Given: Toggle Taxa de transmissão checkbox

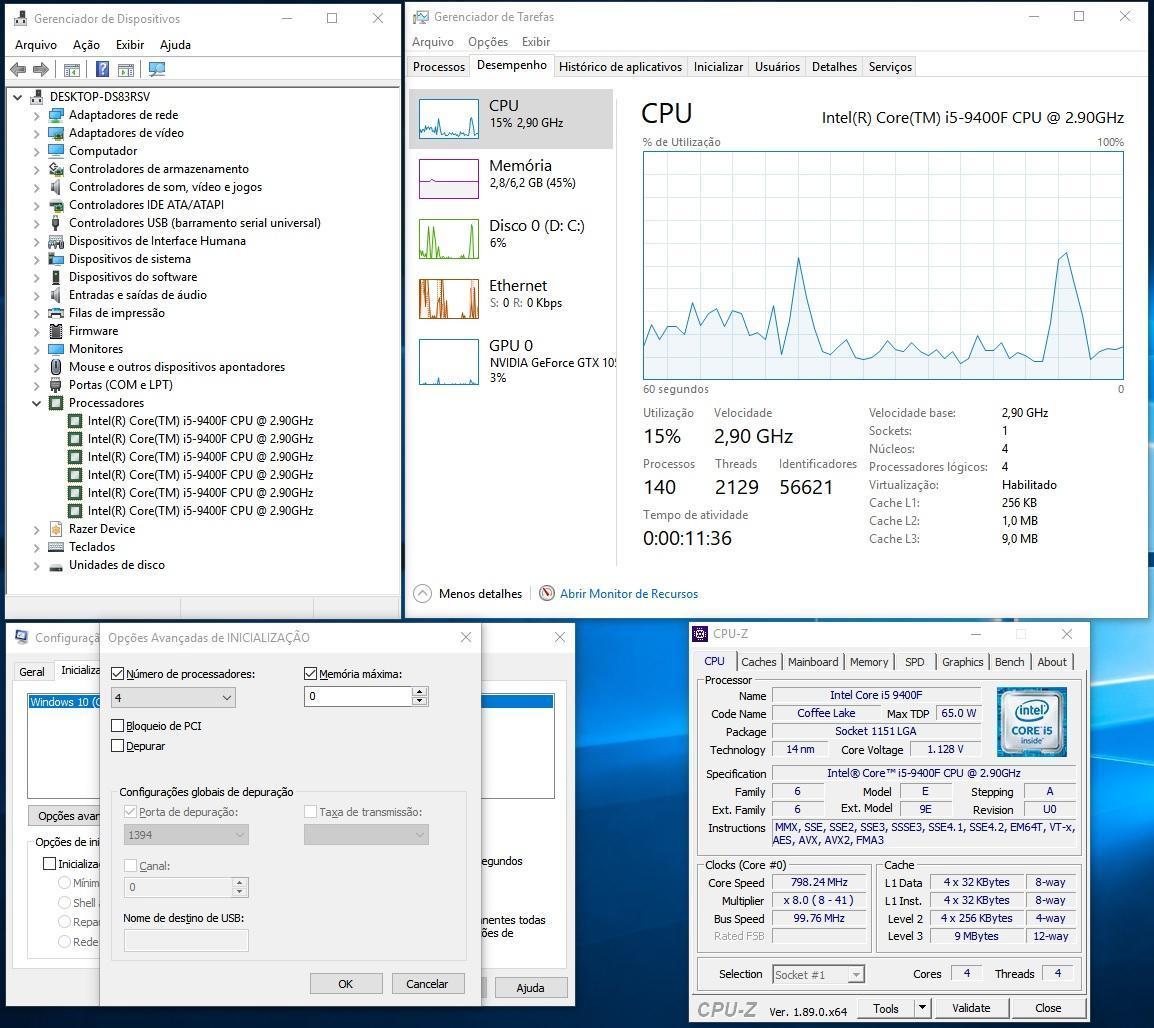Looking at the screenshot, I should pos(310,812).
